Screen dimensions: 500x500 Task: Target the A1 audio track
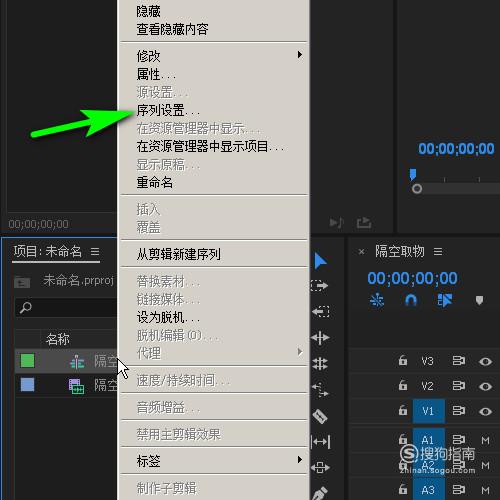tap(428, 440)
